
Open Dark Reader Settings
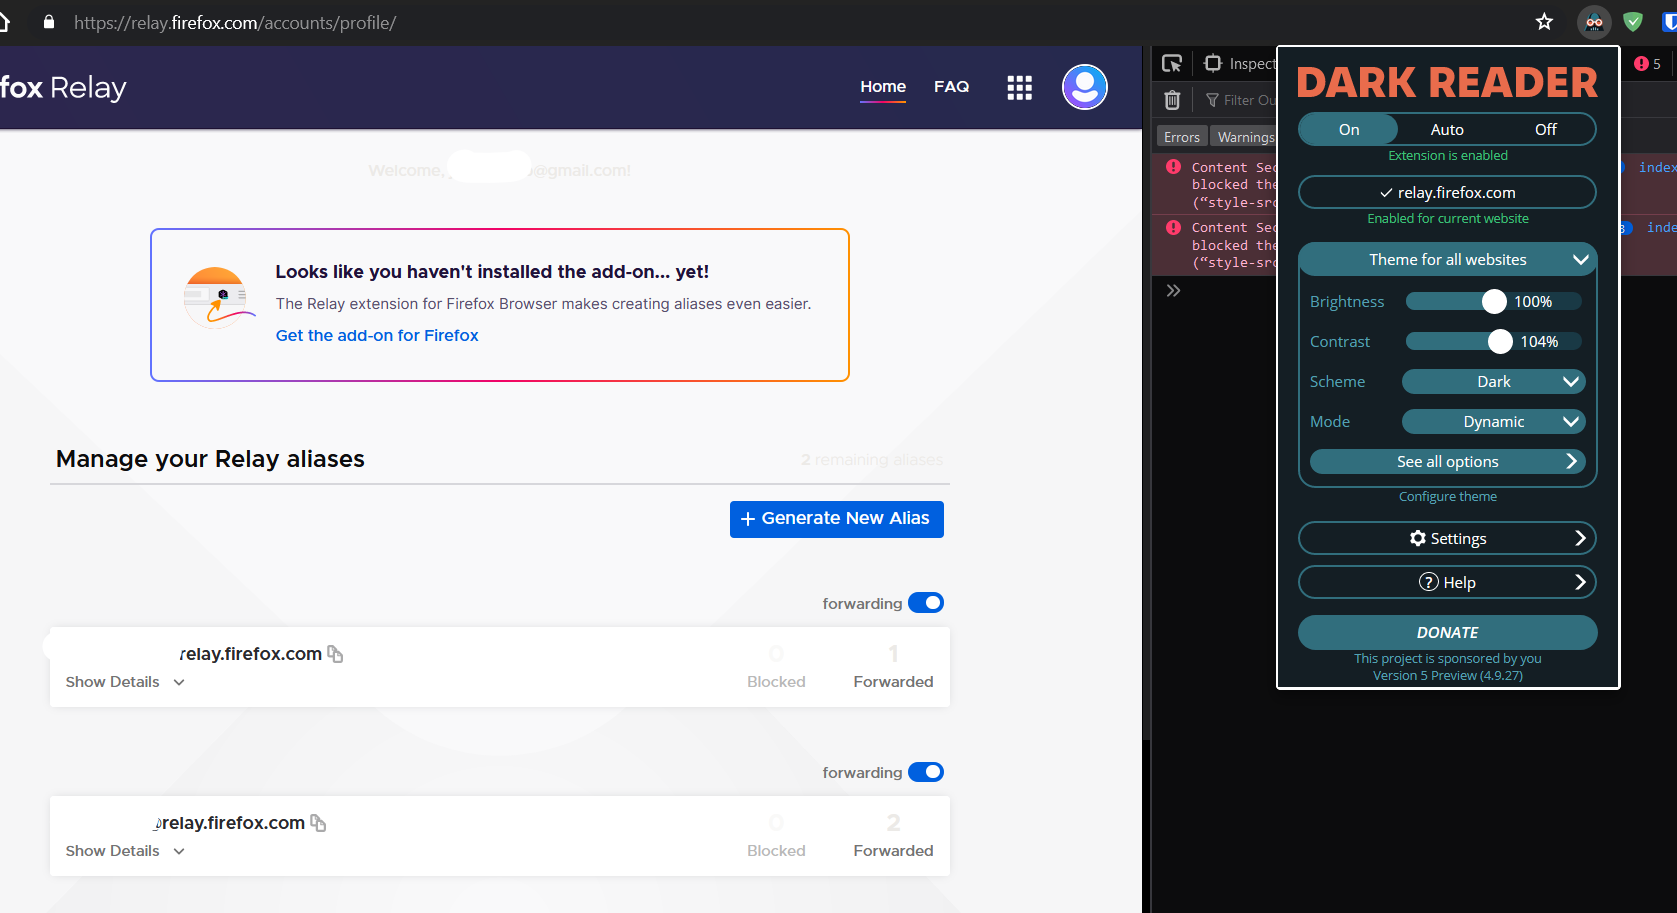pyautogui.click(x=1447, y=539)
